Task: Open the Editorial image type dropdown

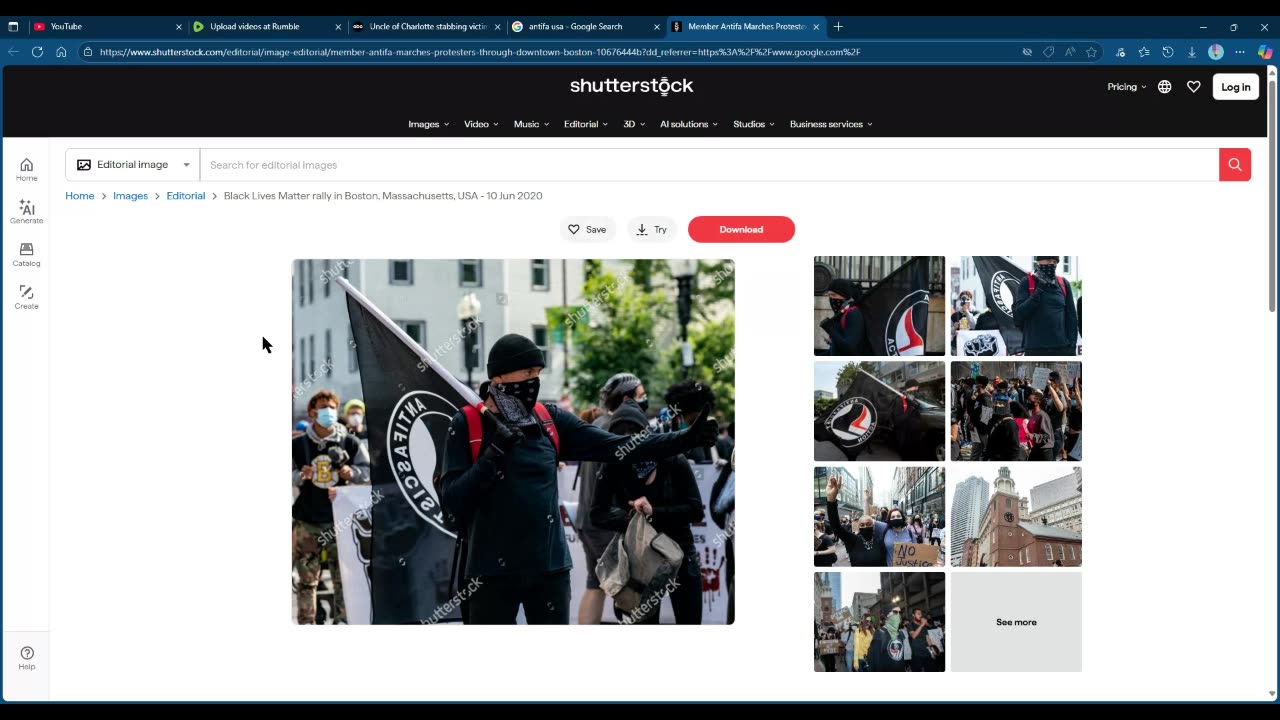Action: coord(133,165)
